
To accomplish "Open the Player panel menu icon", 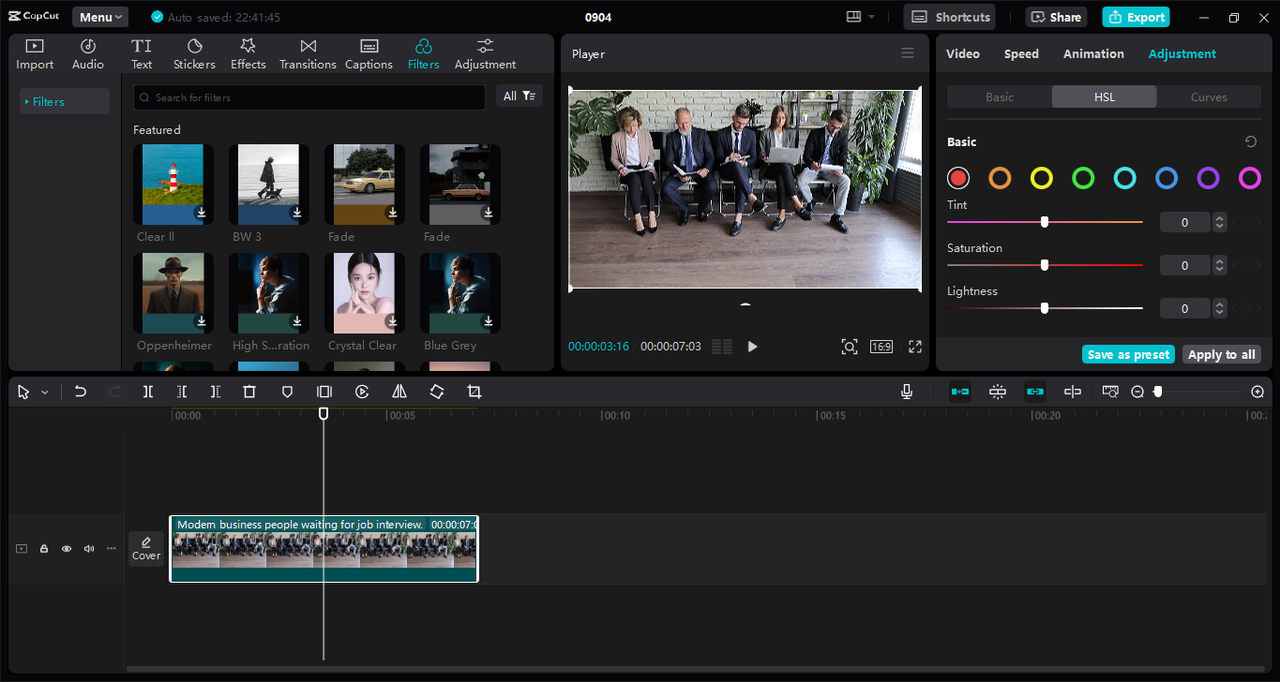I will point(907,53).
